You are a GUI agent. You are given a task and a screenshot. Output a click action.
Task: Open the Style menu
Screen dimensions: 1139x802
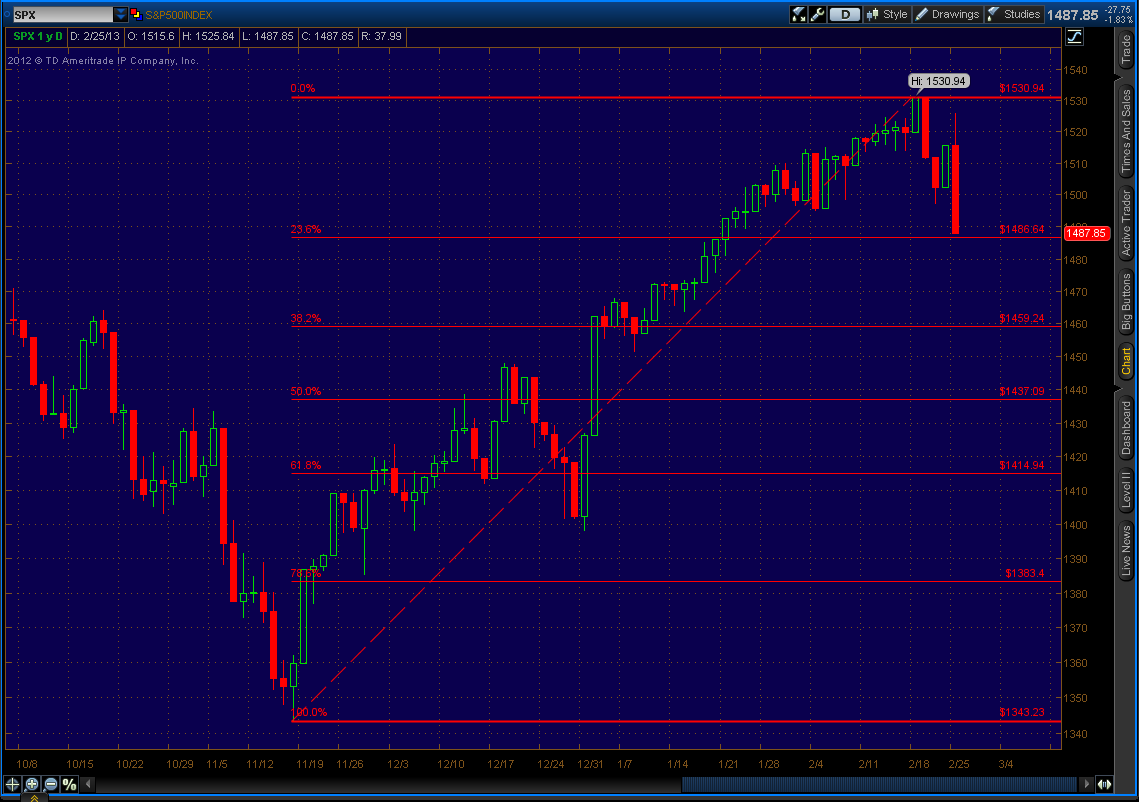[x=887, y=15]
